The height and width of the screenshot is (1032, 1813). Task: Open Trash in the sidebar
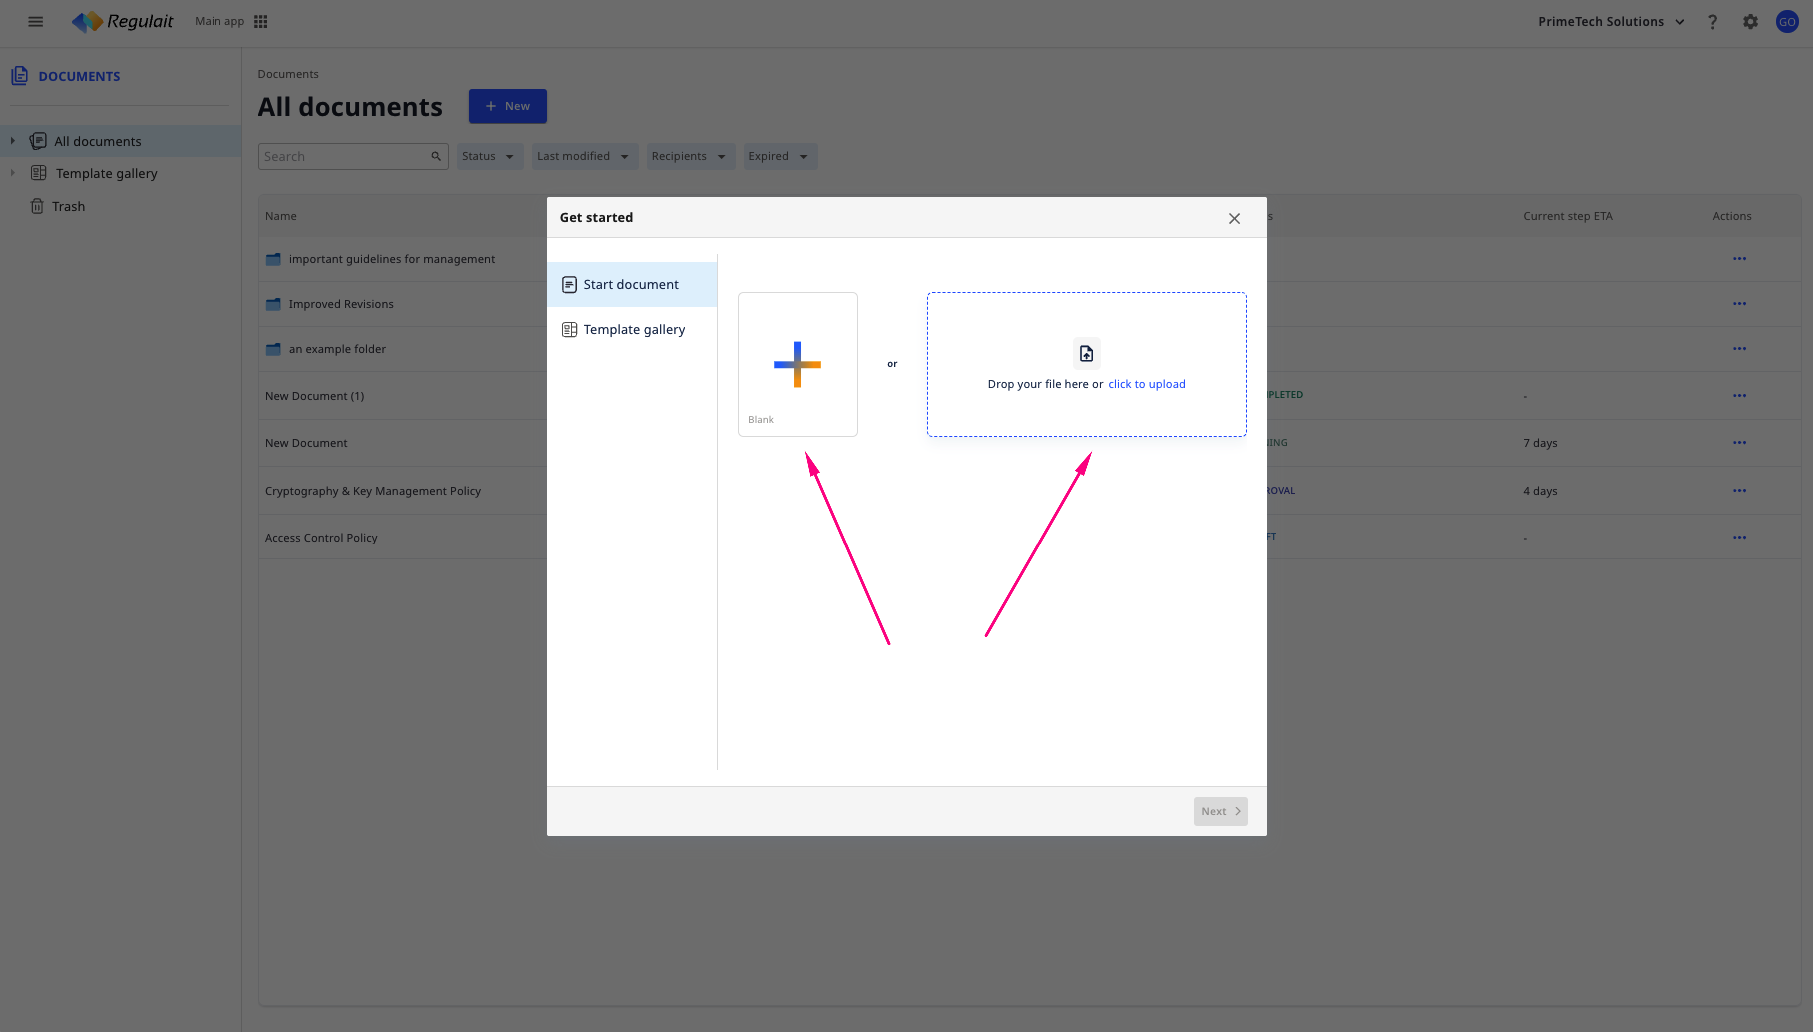(x=68, y=207)
